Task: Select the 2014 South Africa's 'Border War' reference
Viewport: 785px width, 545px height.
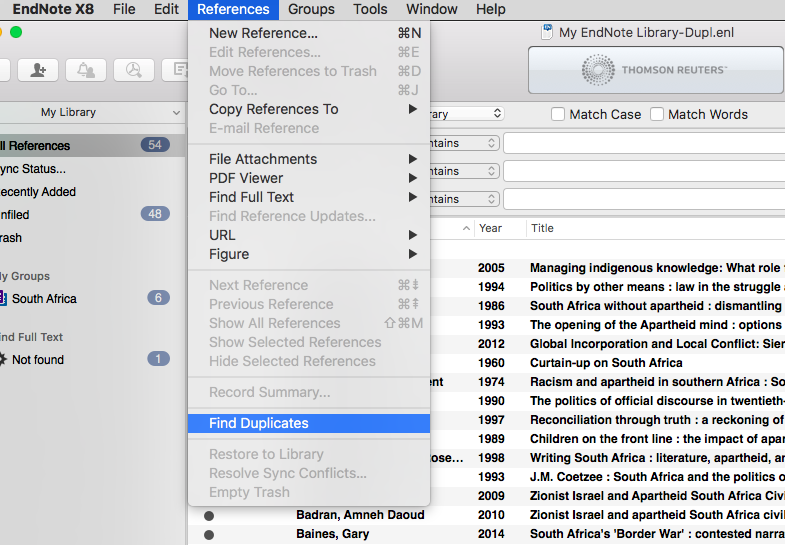Action: click(487, 534)
